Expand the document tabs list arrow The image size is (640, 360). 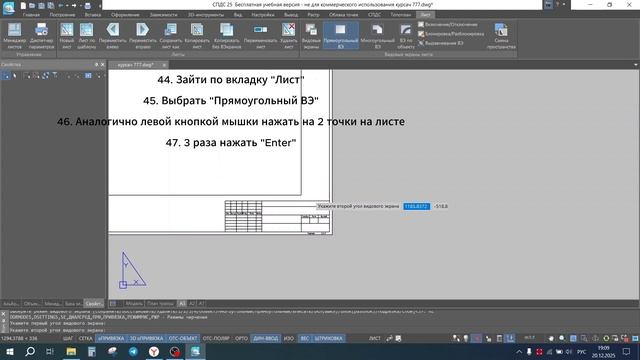pyautogui.click(x=636, y=65)
